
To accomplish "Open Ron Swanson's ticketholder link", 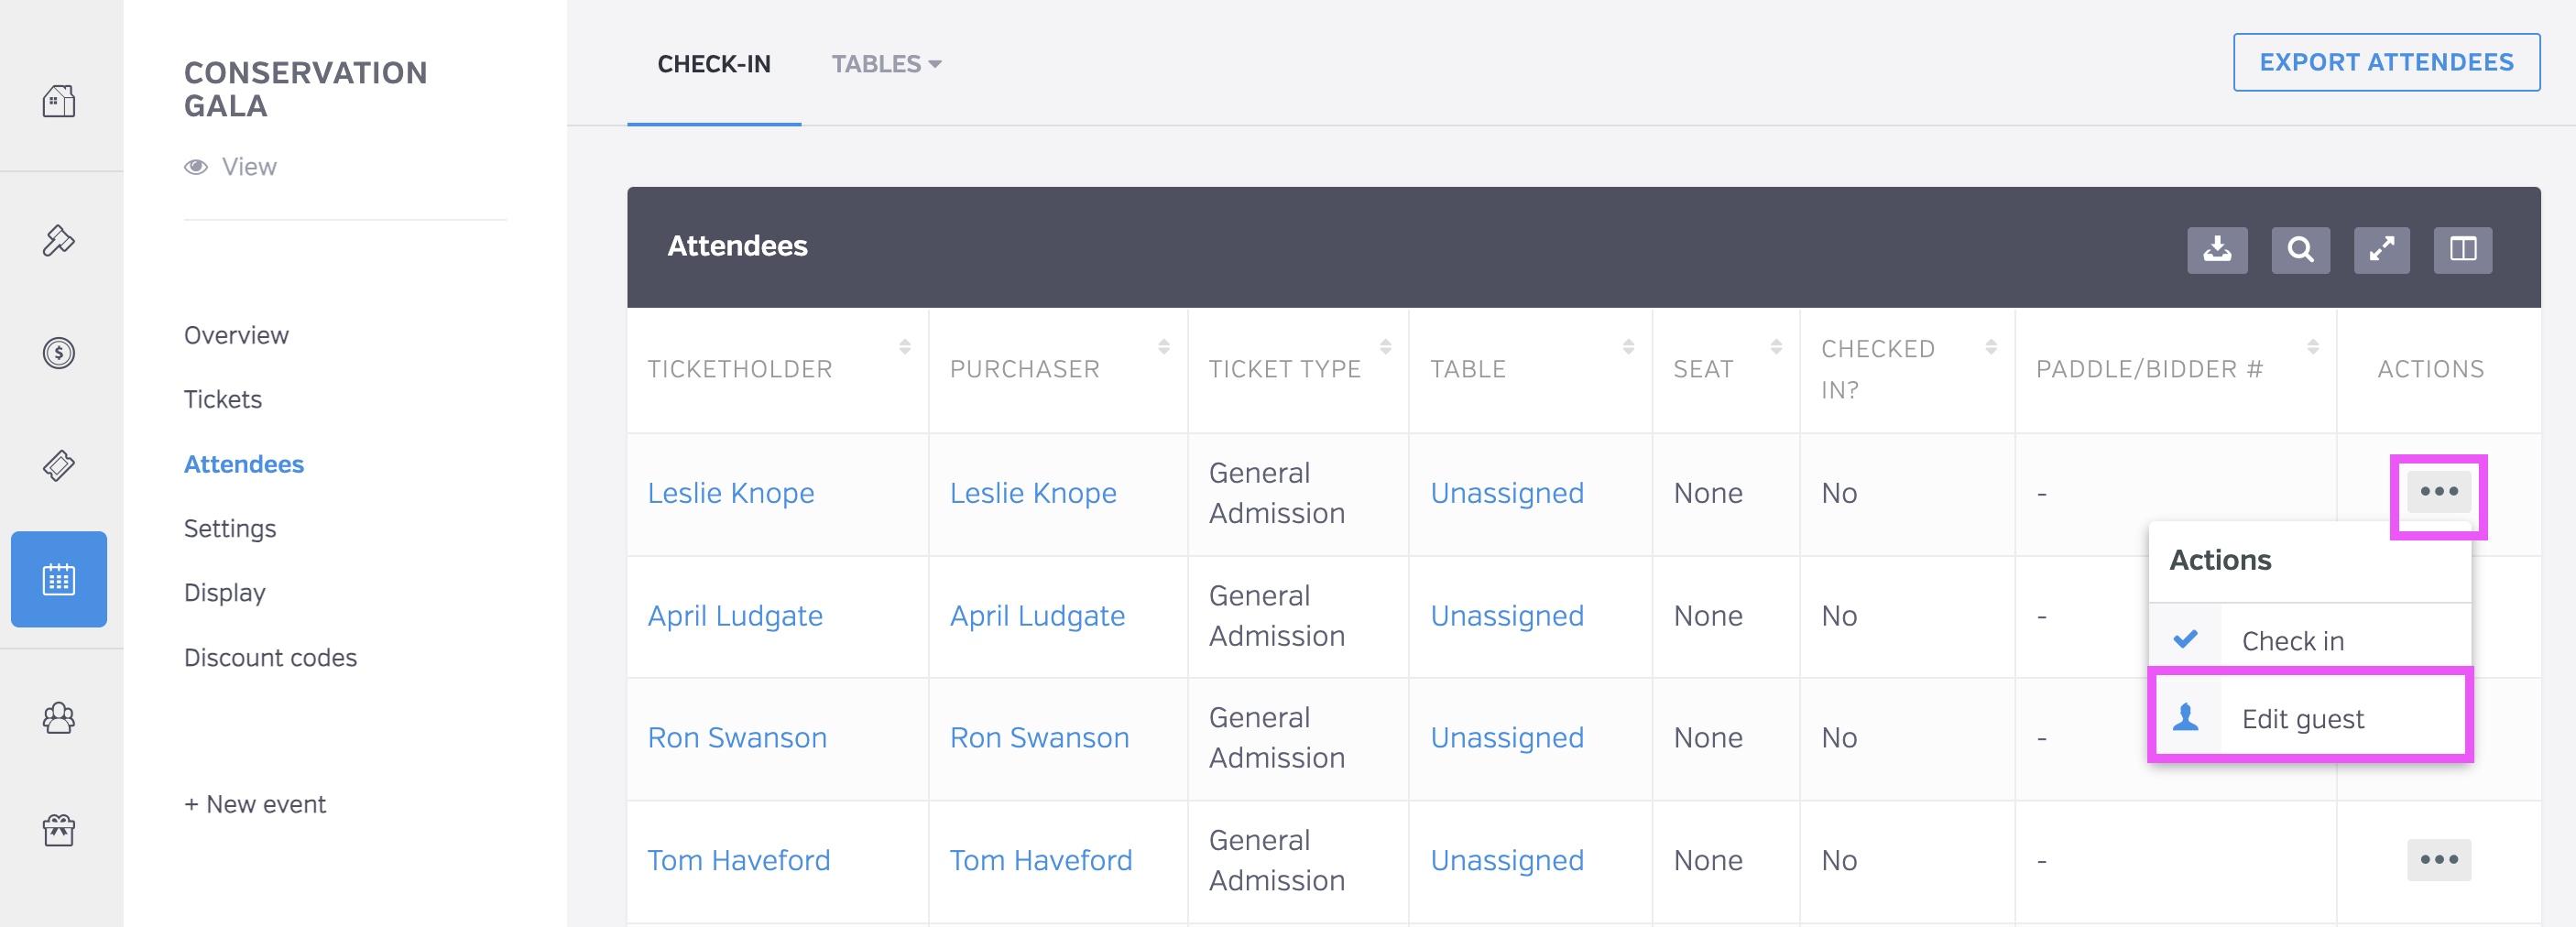I will pos(736,737).
